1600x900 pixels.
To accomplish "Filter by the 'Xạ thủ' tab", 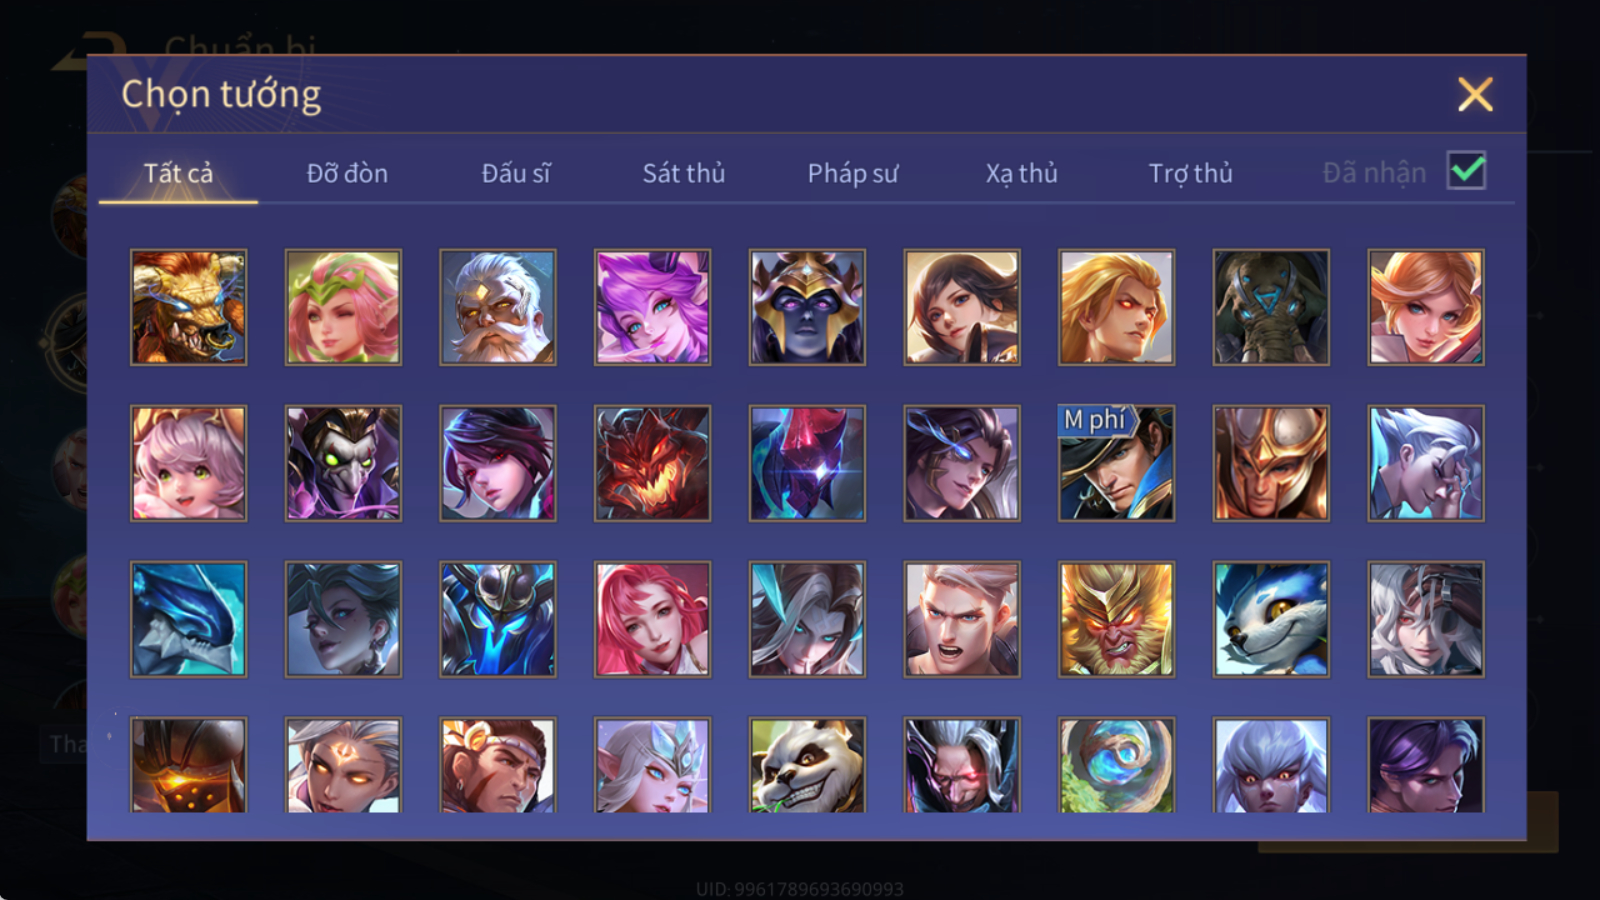I will (1021, 173).
